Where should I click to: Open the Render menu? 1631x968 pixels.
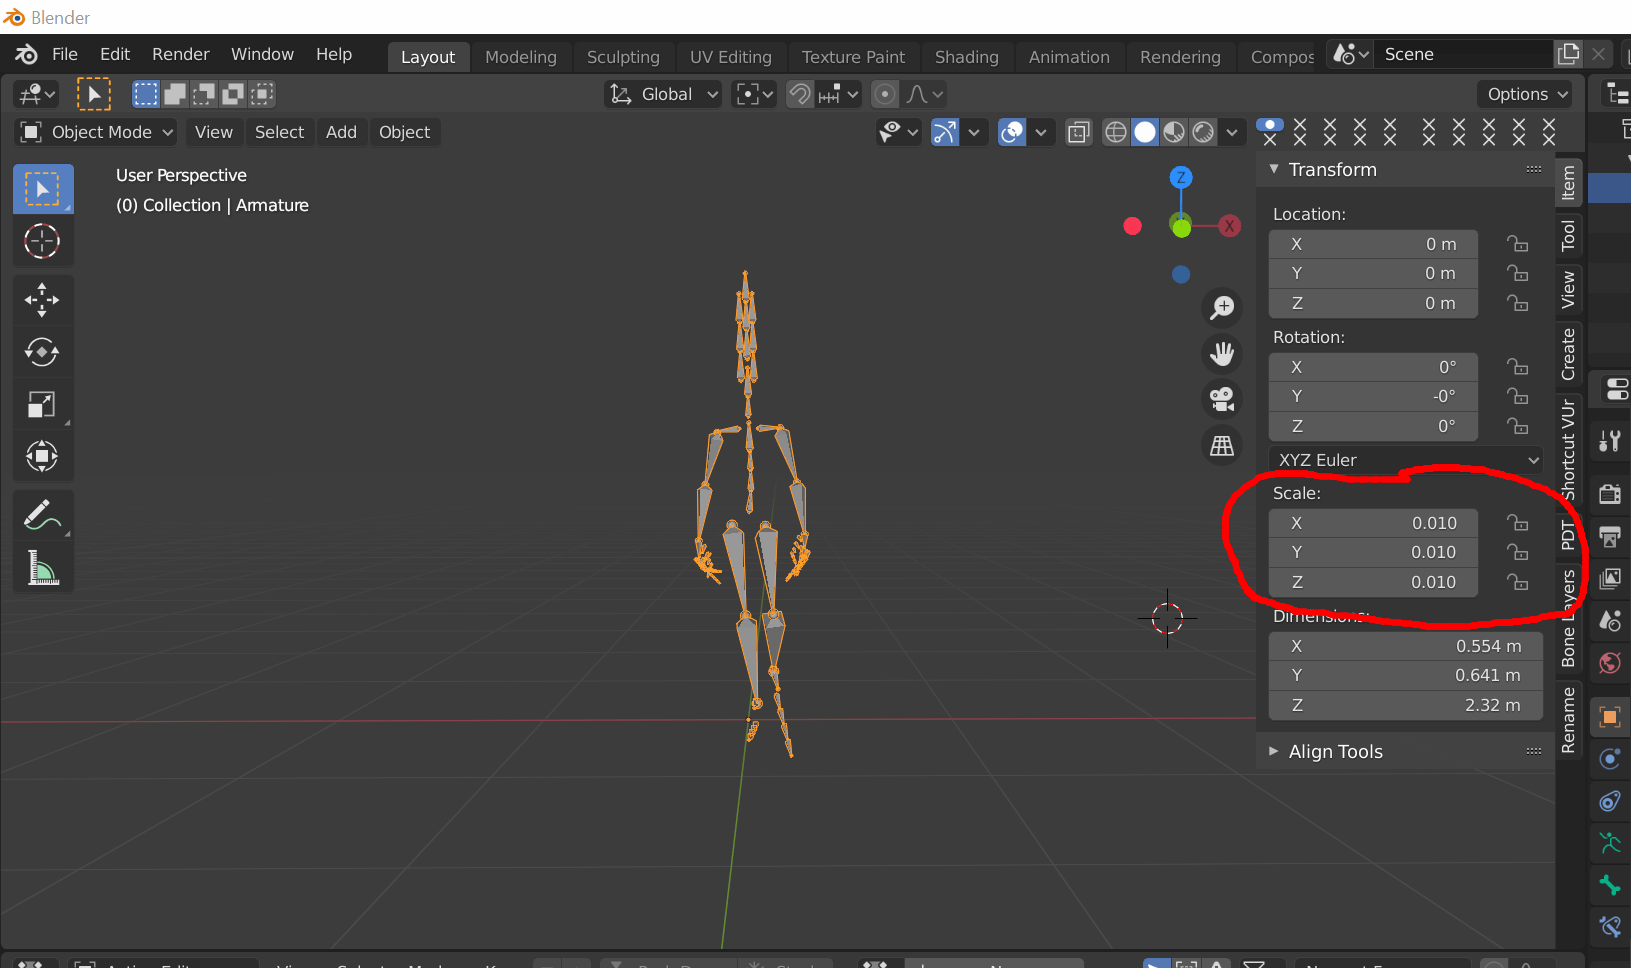(180, 53)
